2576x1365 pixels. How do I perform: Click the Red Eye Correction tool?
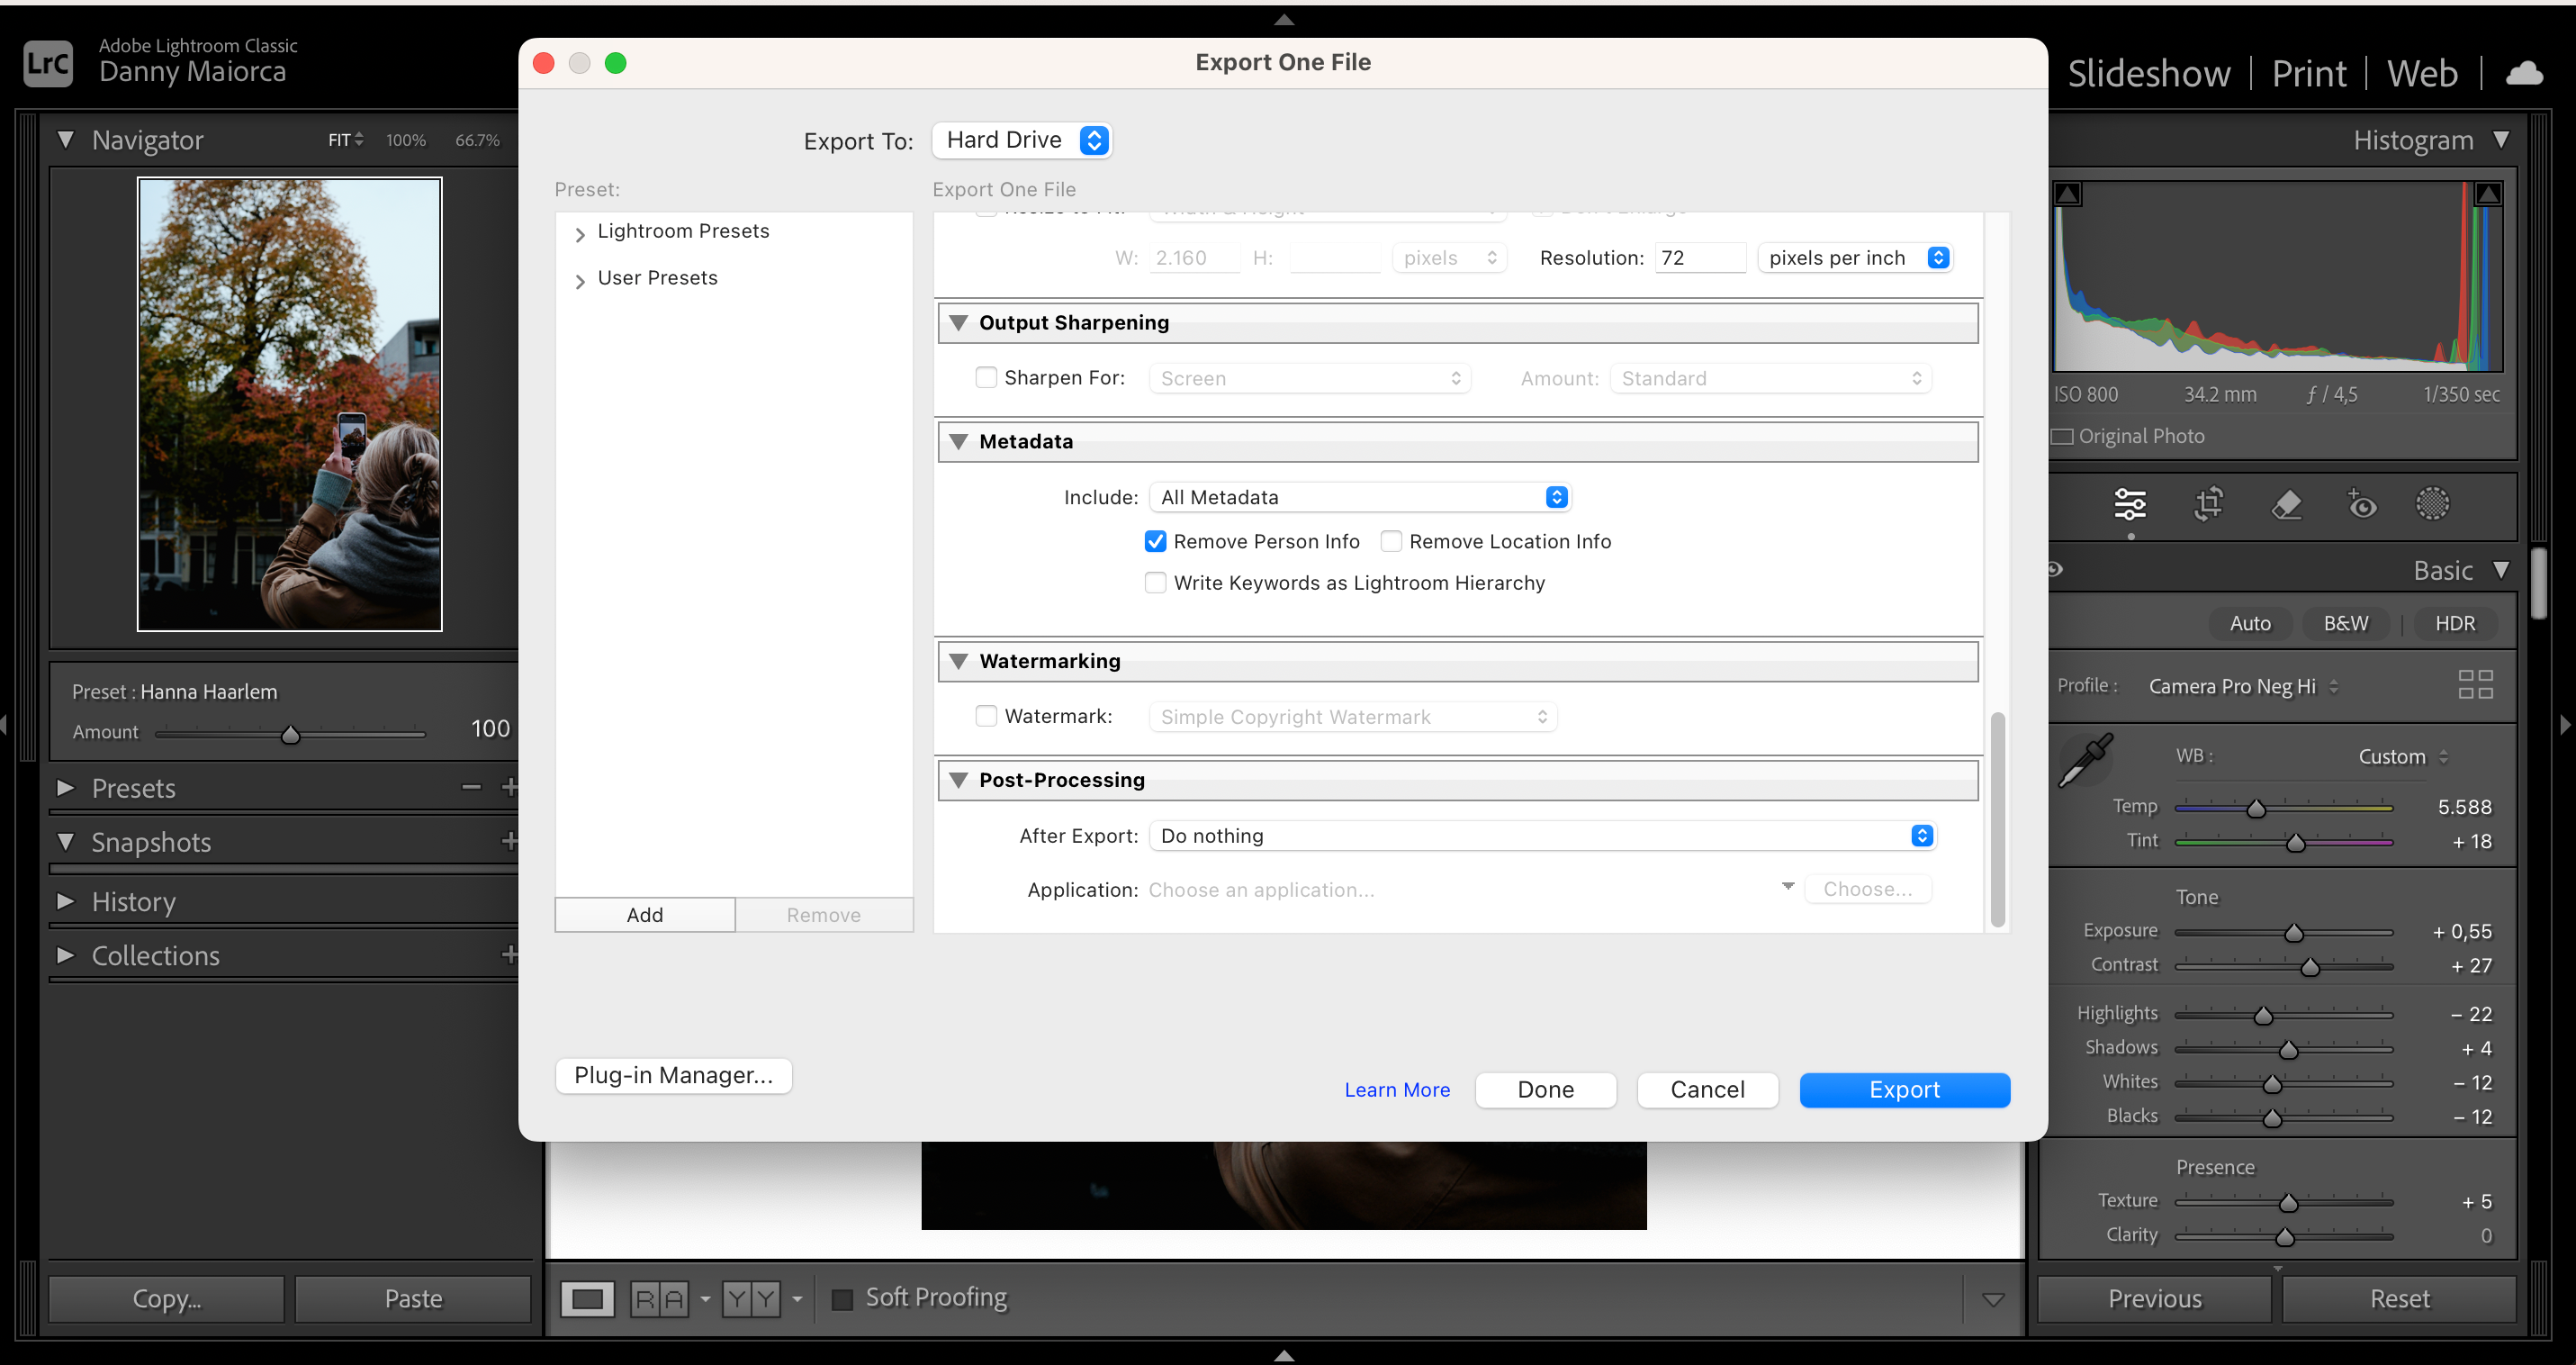tap(2362, 504)
